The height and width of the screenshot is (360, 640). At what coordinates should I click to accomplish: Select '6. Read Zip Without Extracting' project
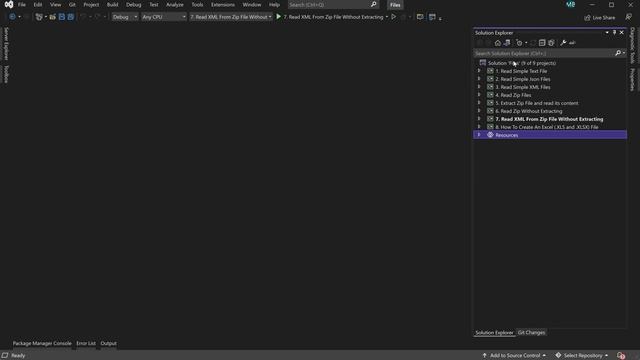click(x=529, y=111)
